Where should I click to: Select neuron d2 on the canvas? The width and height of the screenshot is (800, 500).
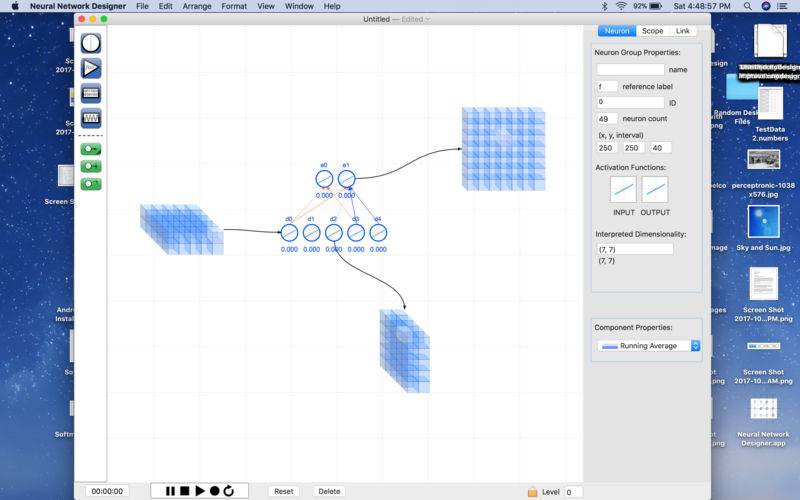334,233
